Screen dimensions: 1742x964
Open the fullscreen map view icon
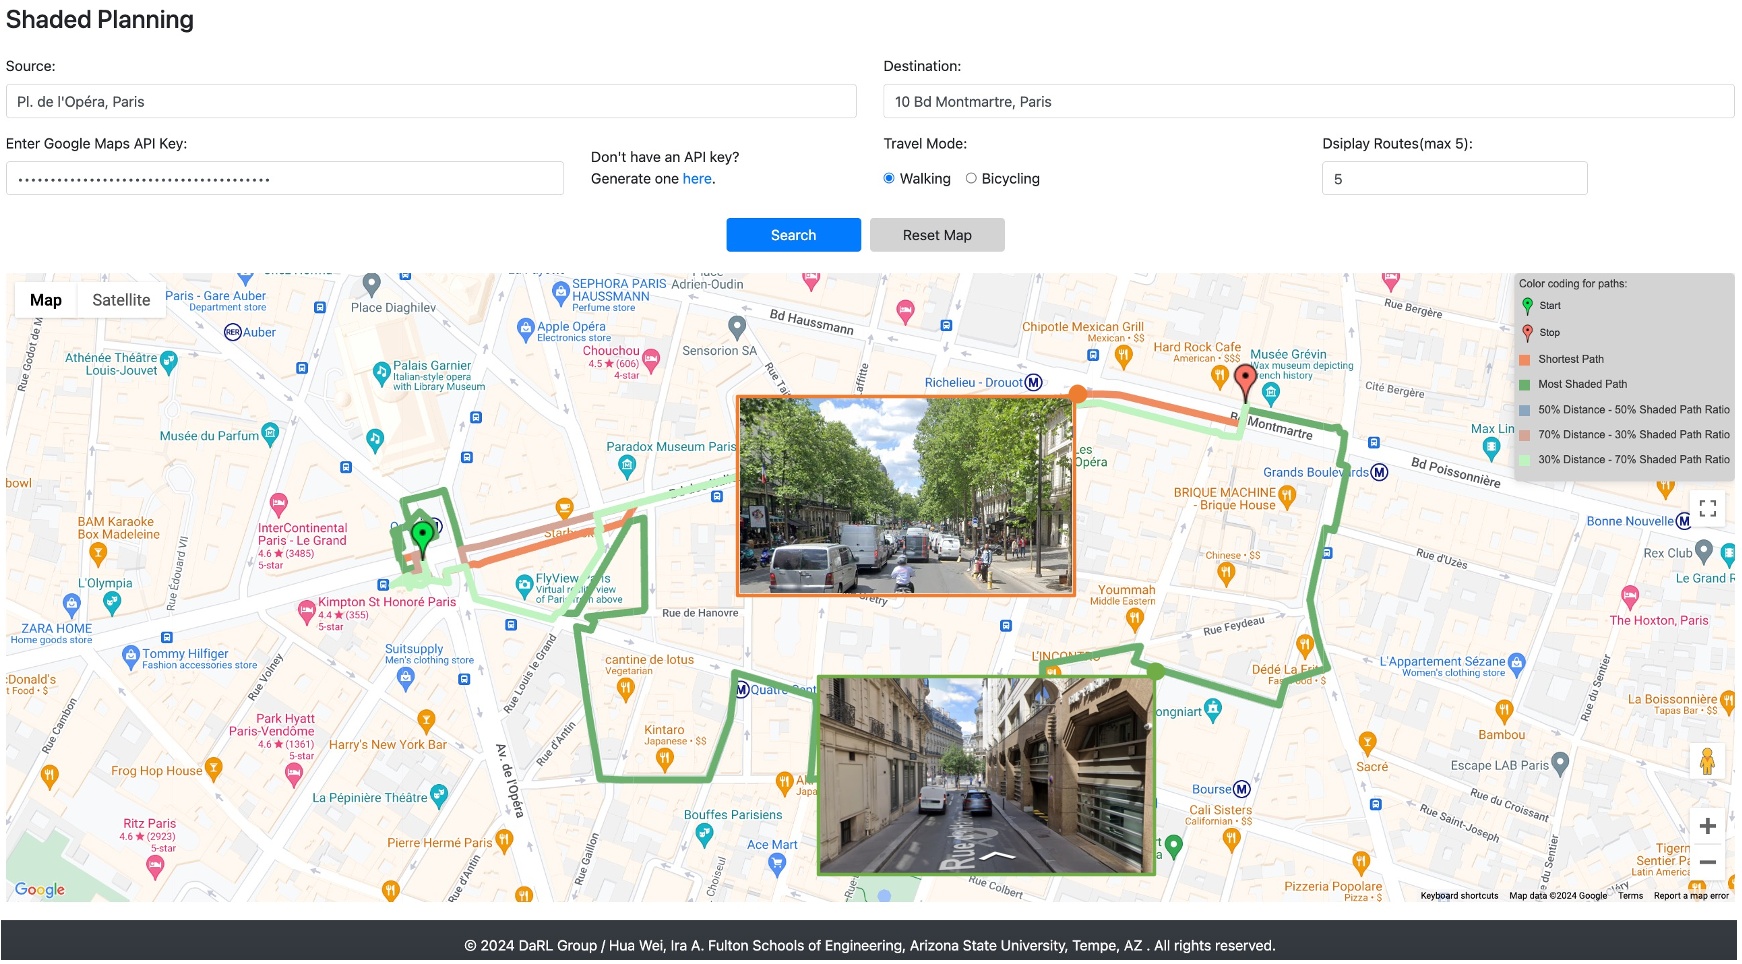(x=1710, y=508)
